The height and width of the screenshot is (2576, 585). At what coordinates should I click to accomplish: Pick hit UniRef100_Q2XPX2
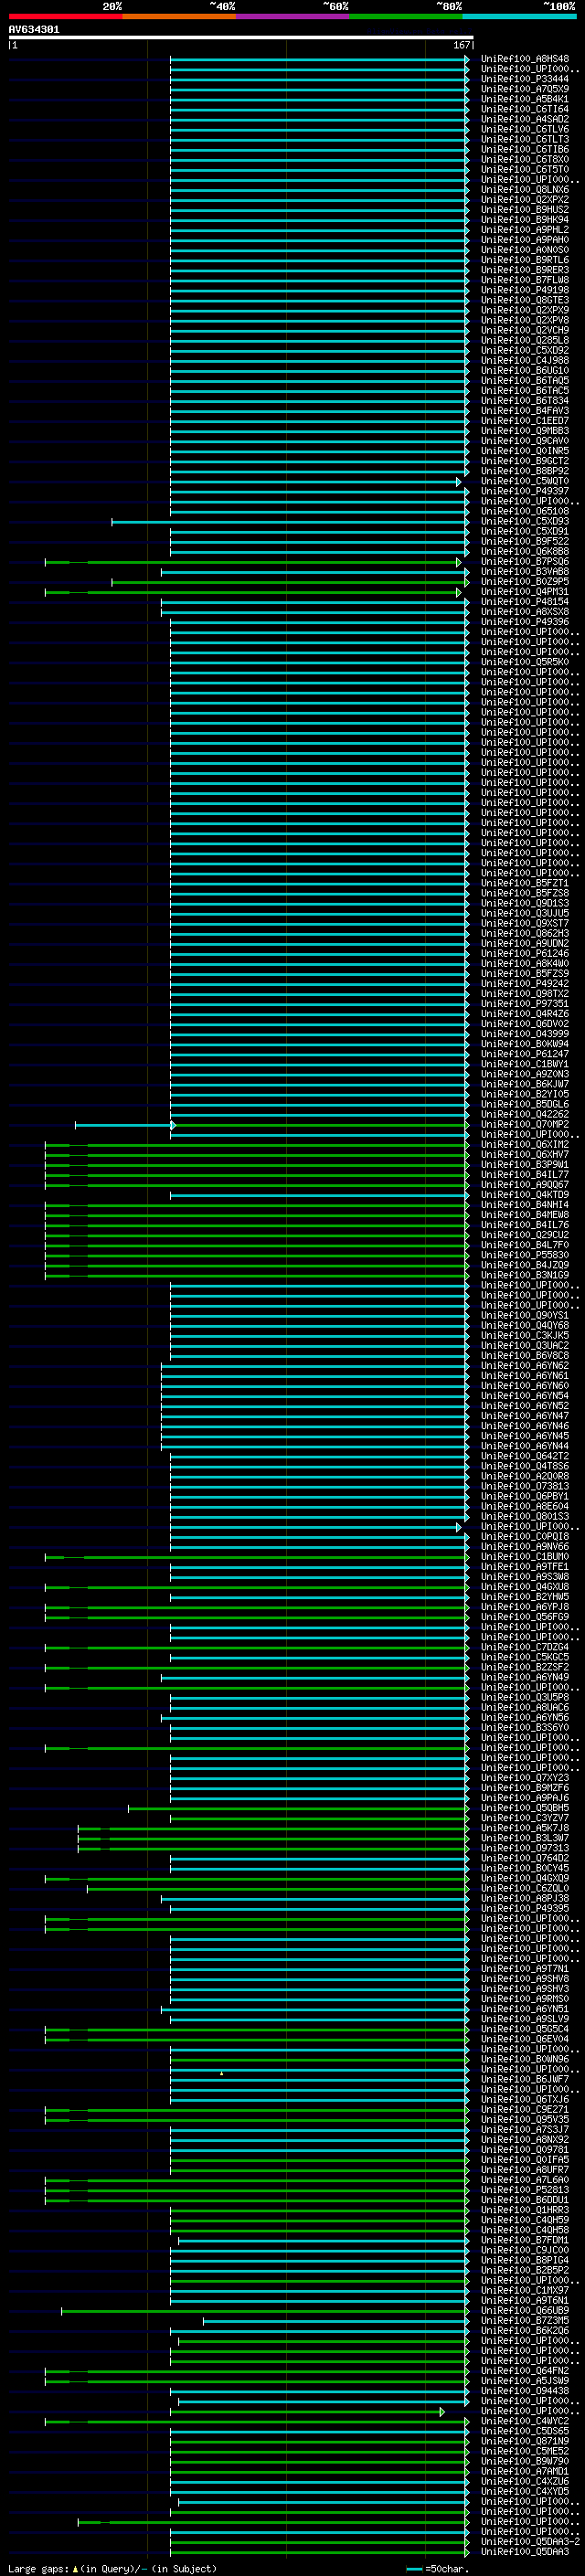click(x=524, y=200)
